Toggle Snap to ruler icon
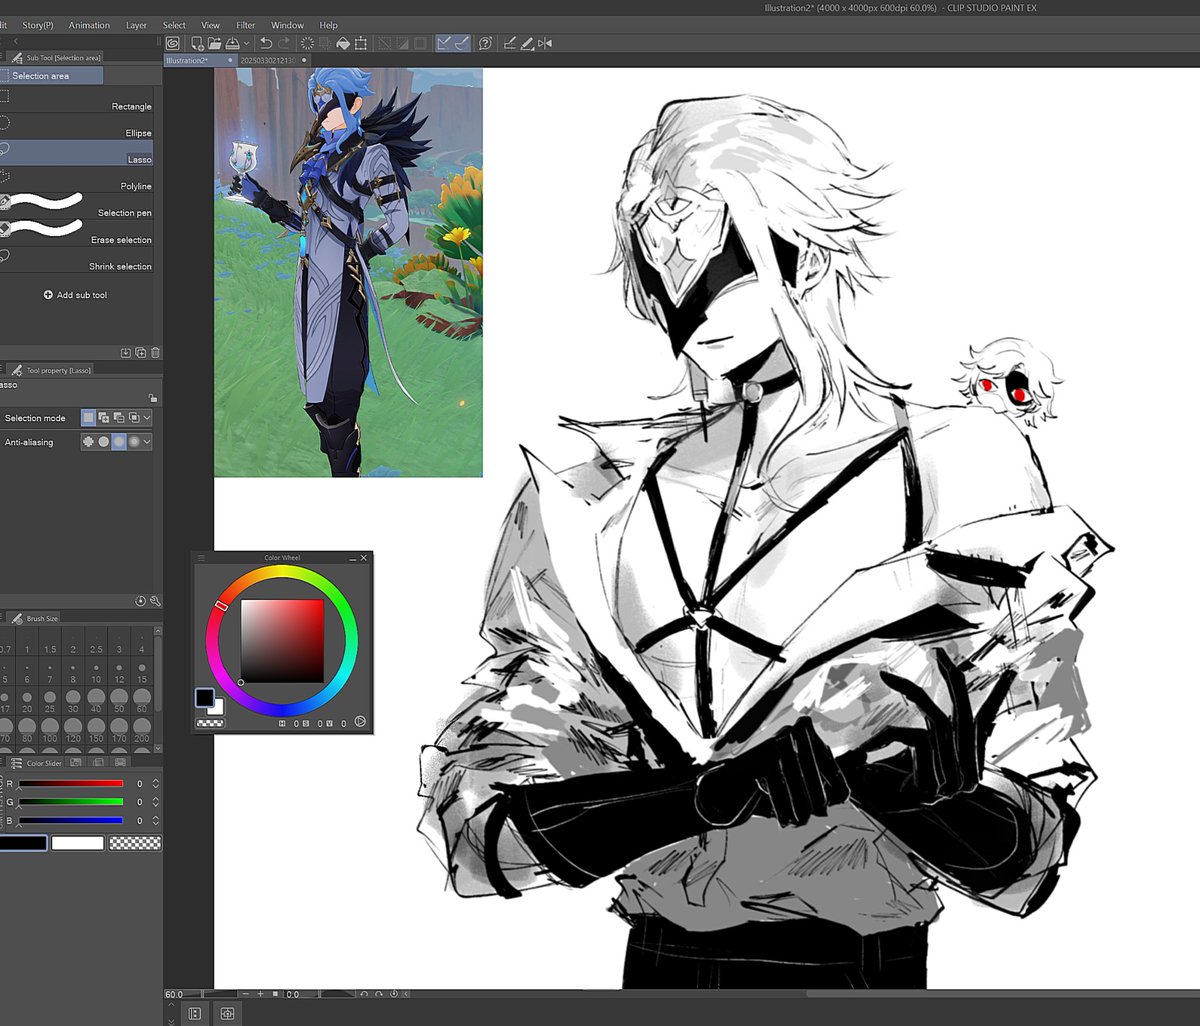Screen dimensions: 1200x1026 444,43
